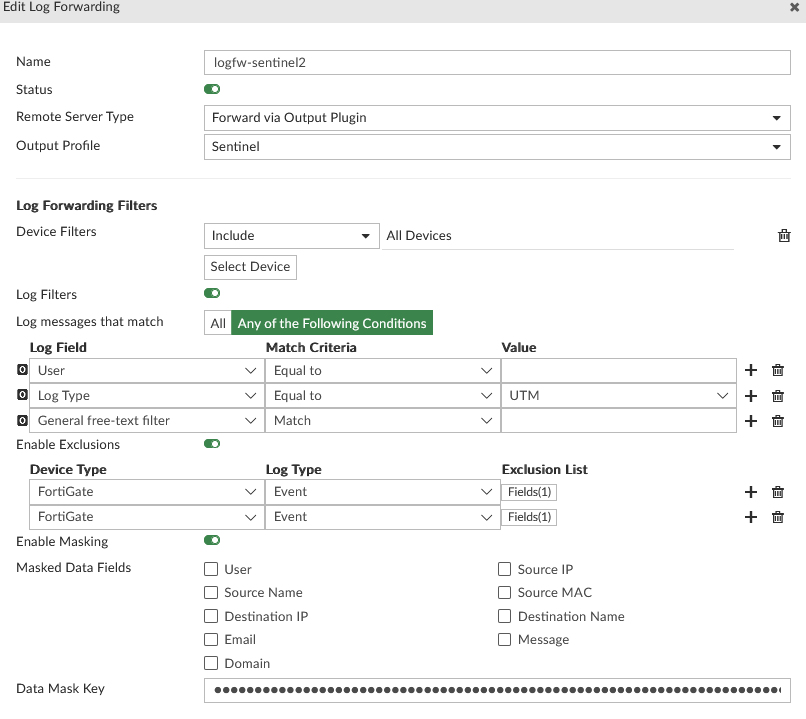
Task: Tick the Email masked data checkbox
Action: click(x=211, y=640)
